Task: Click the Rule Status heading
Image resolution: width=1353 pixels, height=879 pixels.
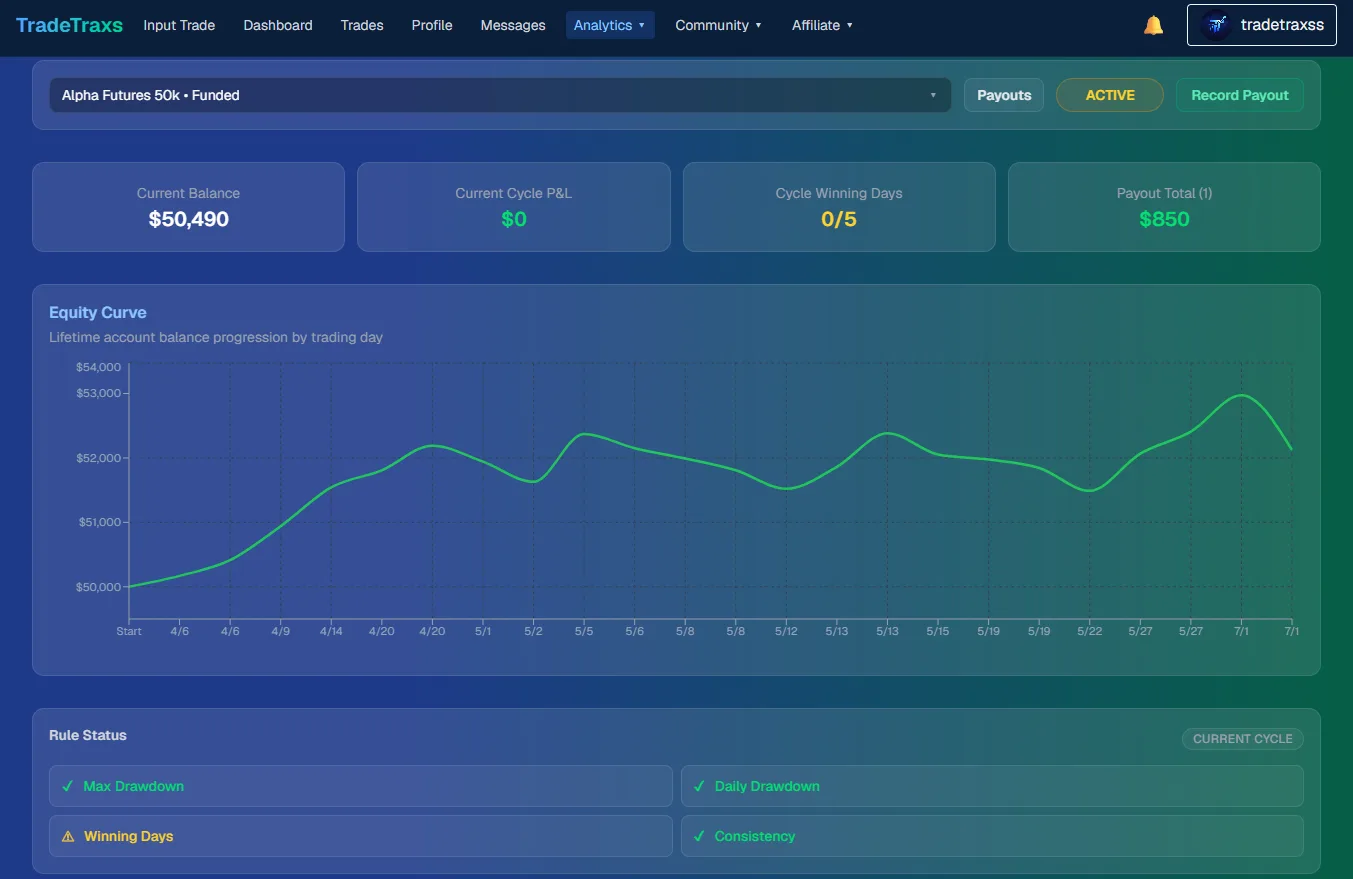Action: click(88, 735)
